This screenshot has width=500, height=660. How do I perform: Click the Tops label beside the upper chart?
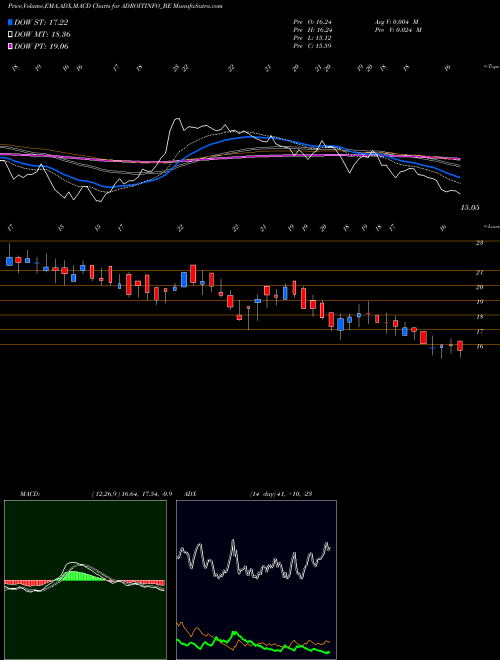[x=492, y=67]
